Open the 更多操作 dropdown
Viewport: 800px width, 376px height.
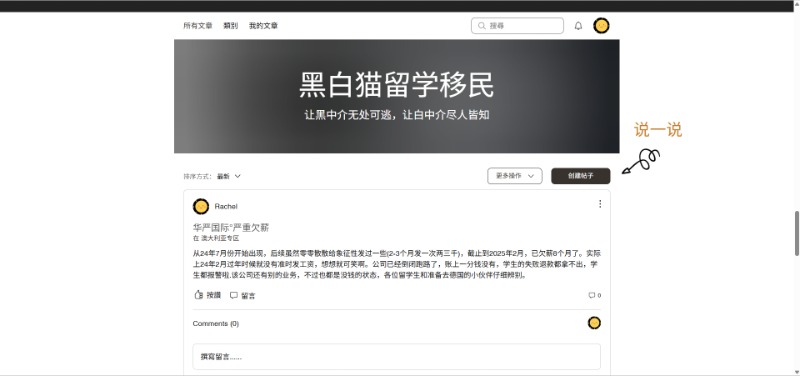pyautogui.click(x=515, y=176)
